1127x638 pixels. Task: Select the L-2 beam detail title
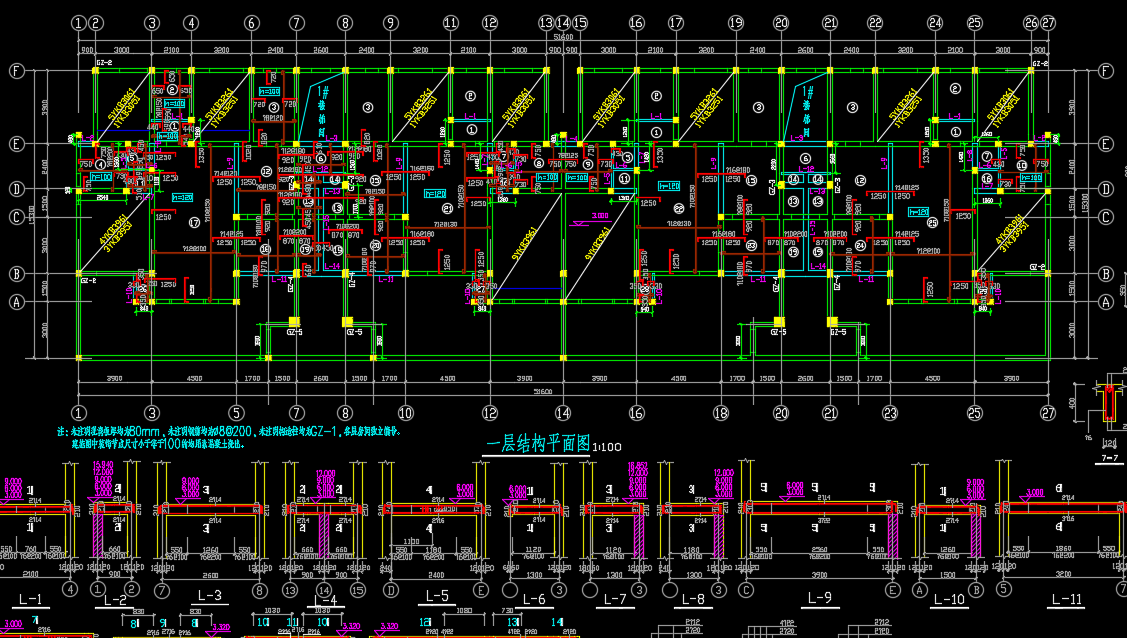[115, 600]
